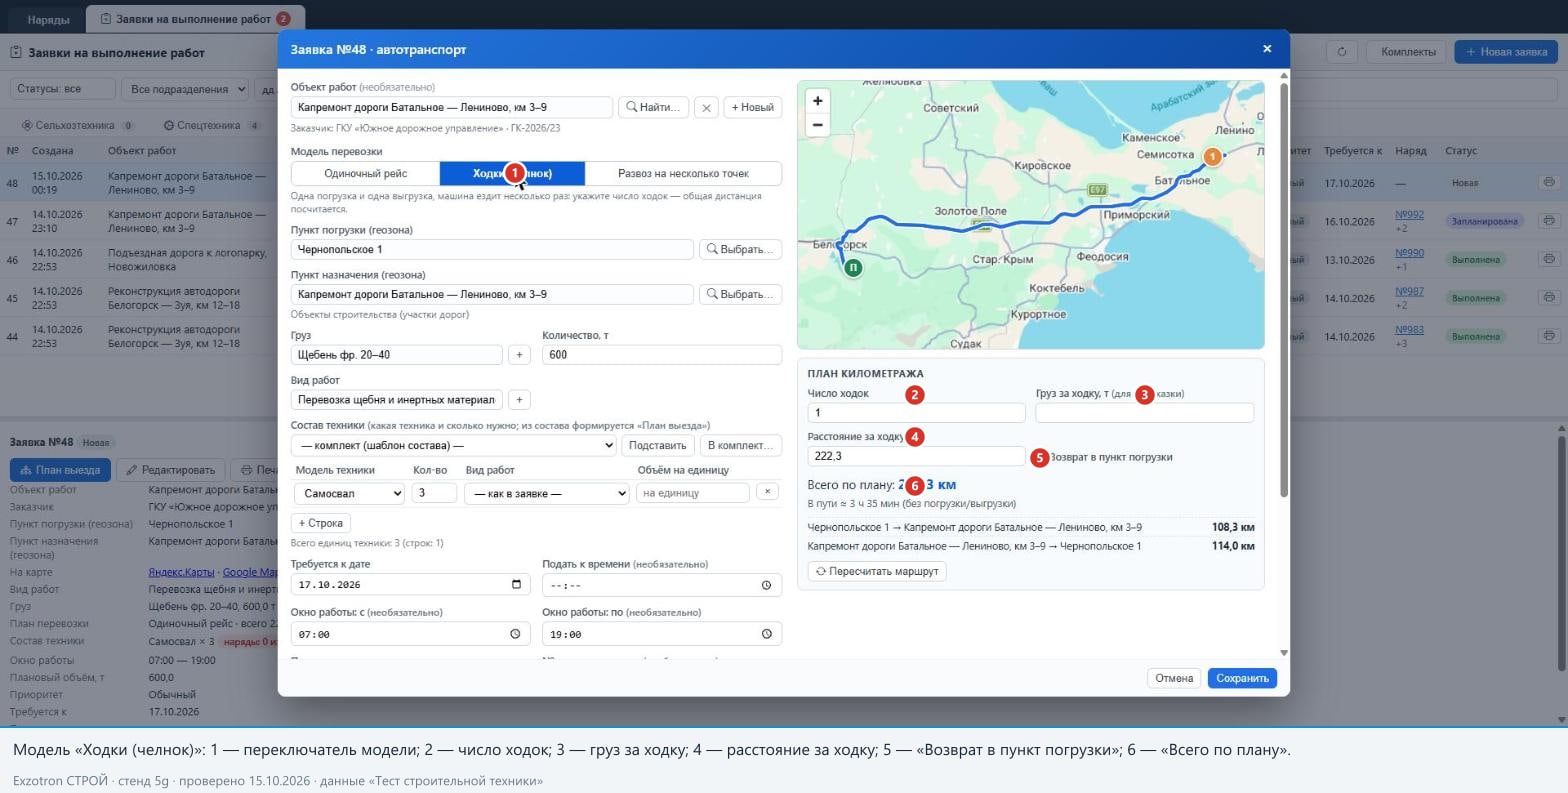Open the комплект (шаблон состава) dropdown
Viewport: 1568px width, 793px height.
pos(453,445)
